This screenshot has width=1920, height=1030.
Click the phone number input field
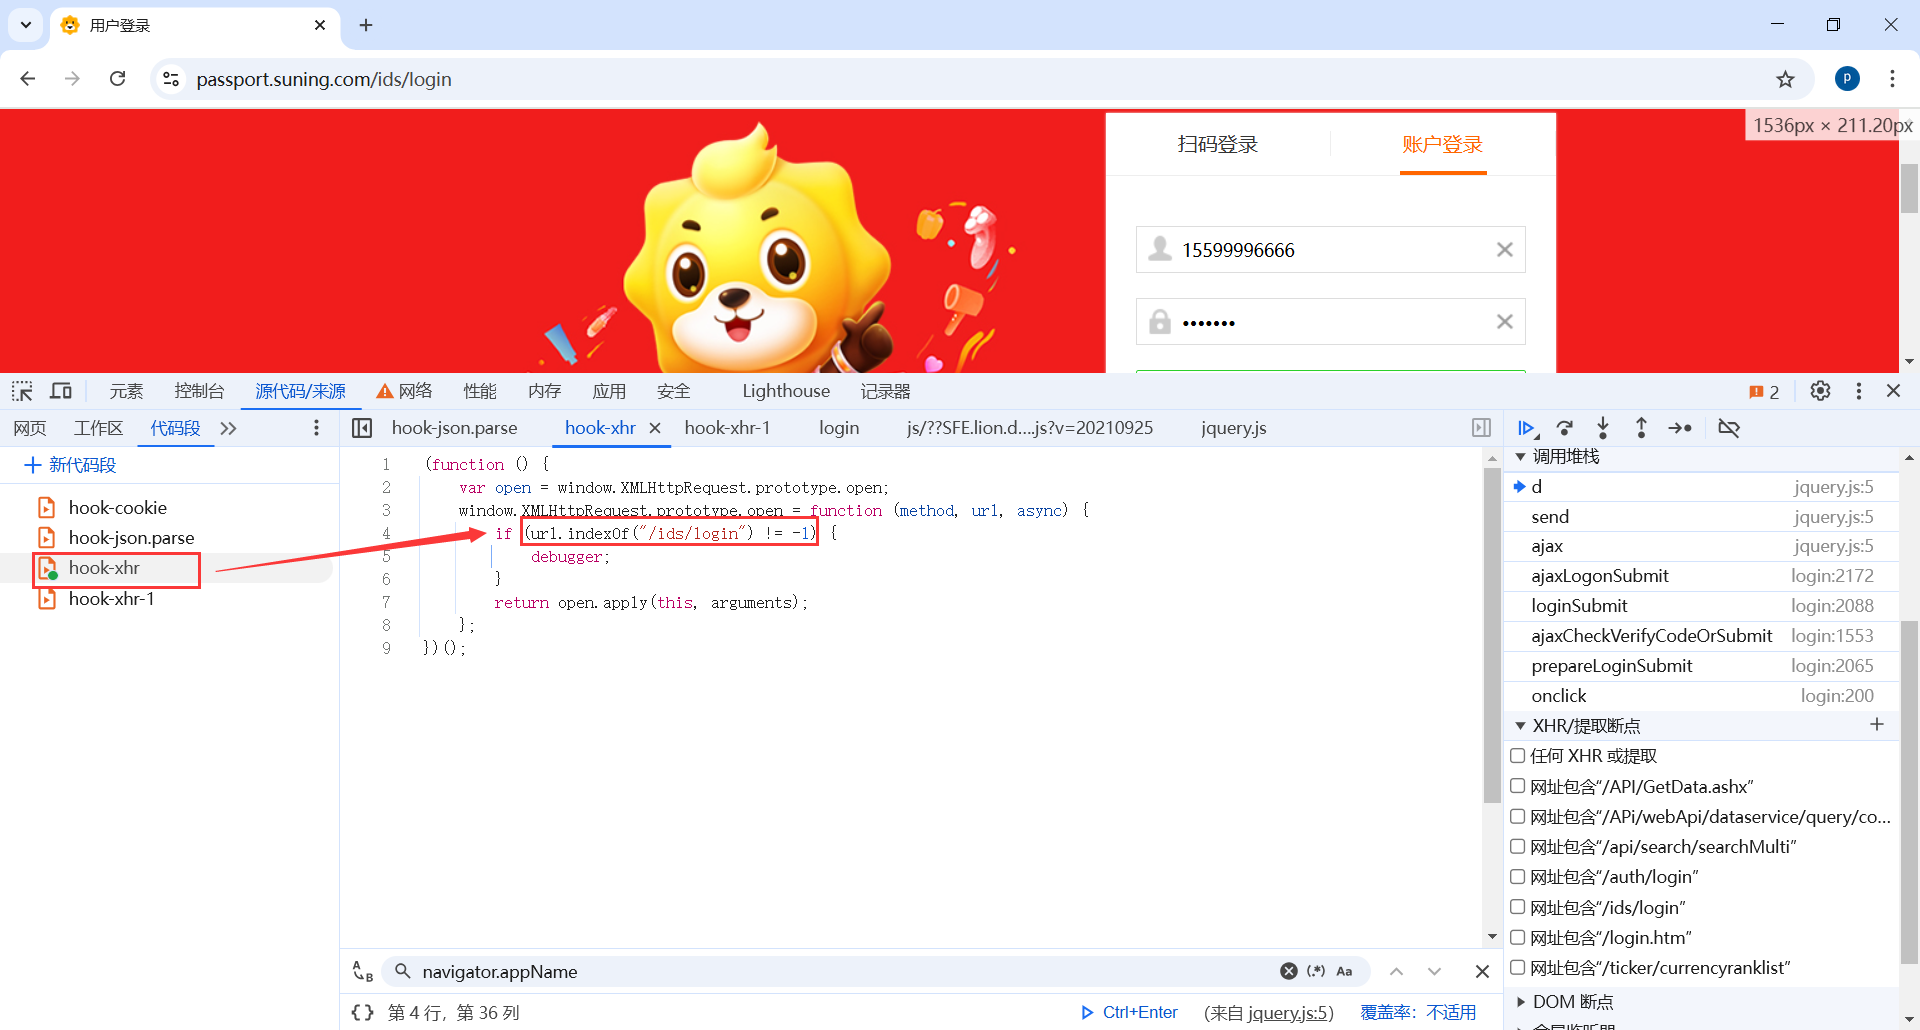click(1330, 249)
